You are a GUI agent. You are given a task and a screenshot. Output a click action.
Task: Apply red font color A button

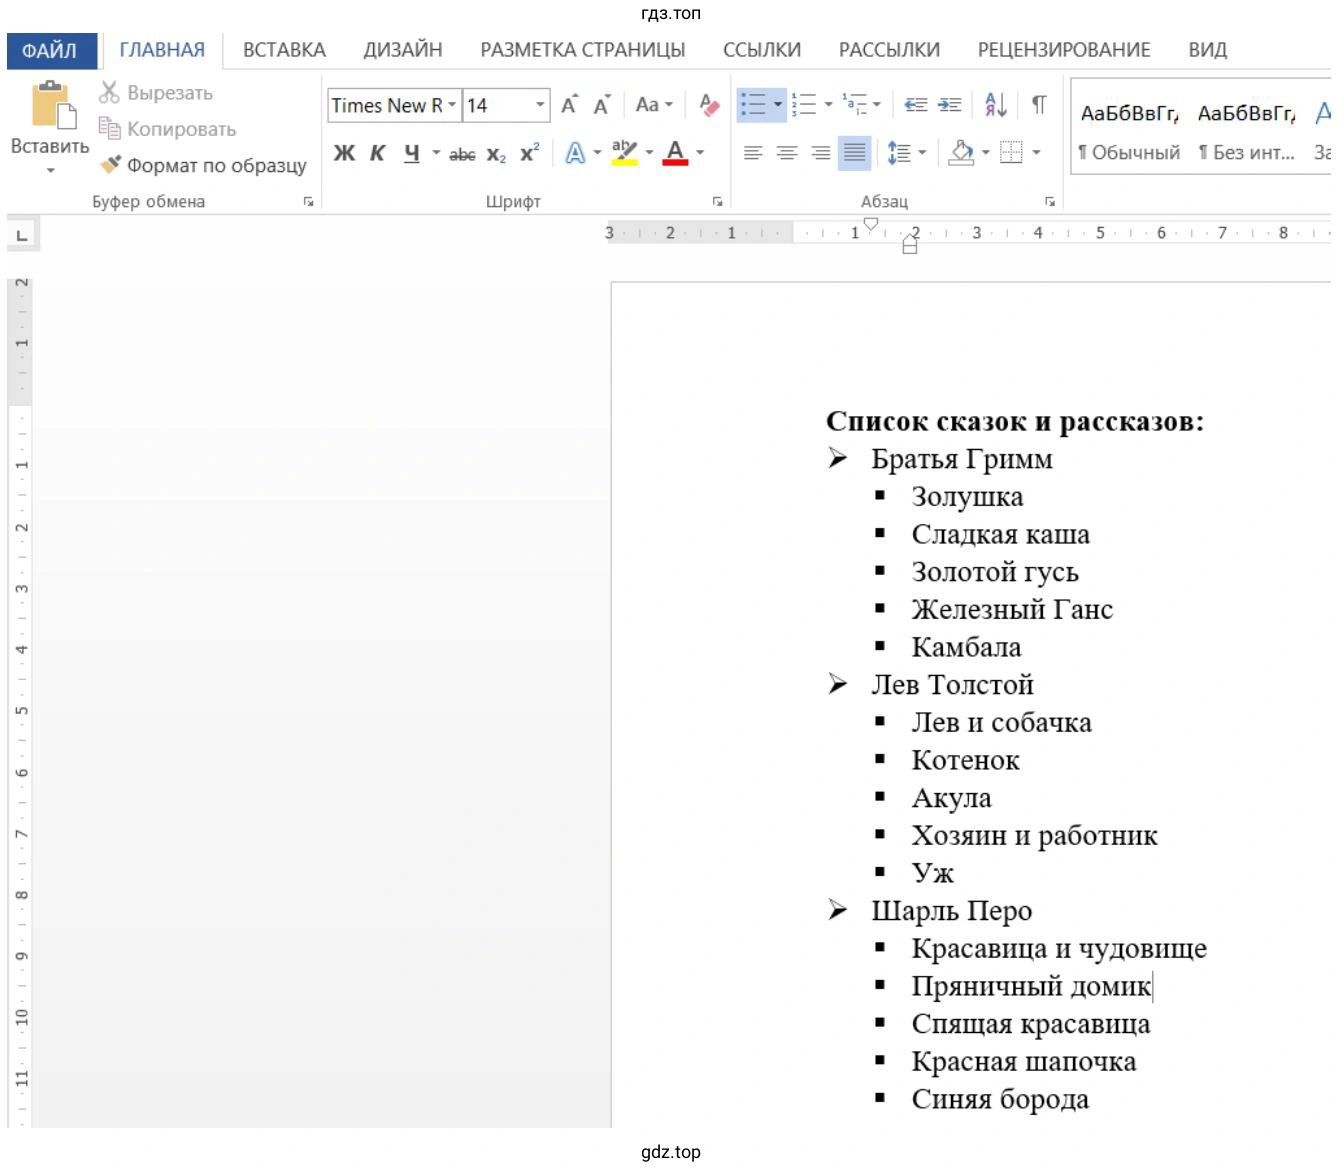click(676, 153)
